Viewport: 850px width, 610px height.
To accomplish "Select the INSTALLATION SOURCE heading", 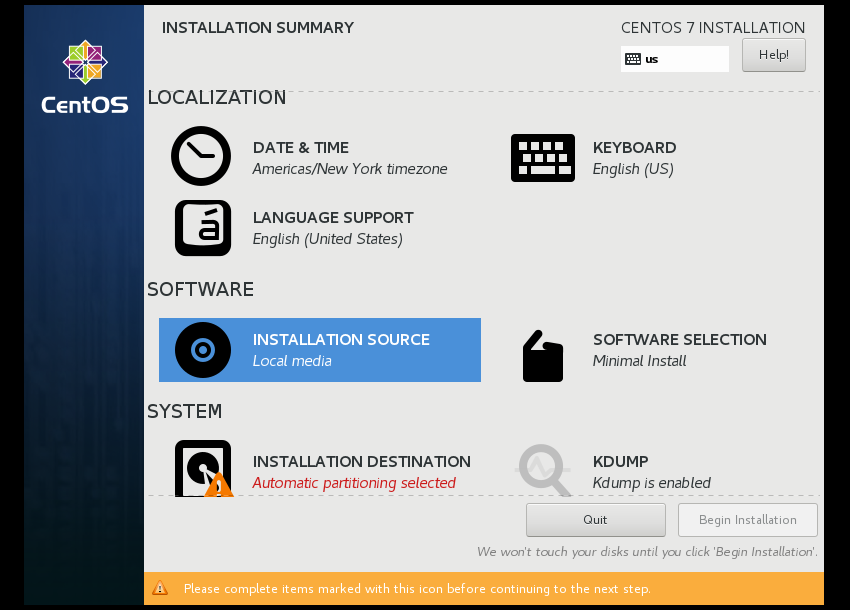I will pos(341,339).
